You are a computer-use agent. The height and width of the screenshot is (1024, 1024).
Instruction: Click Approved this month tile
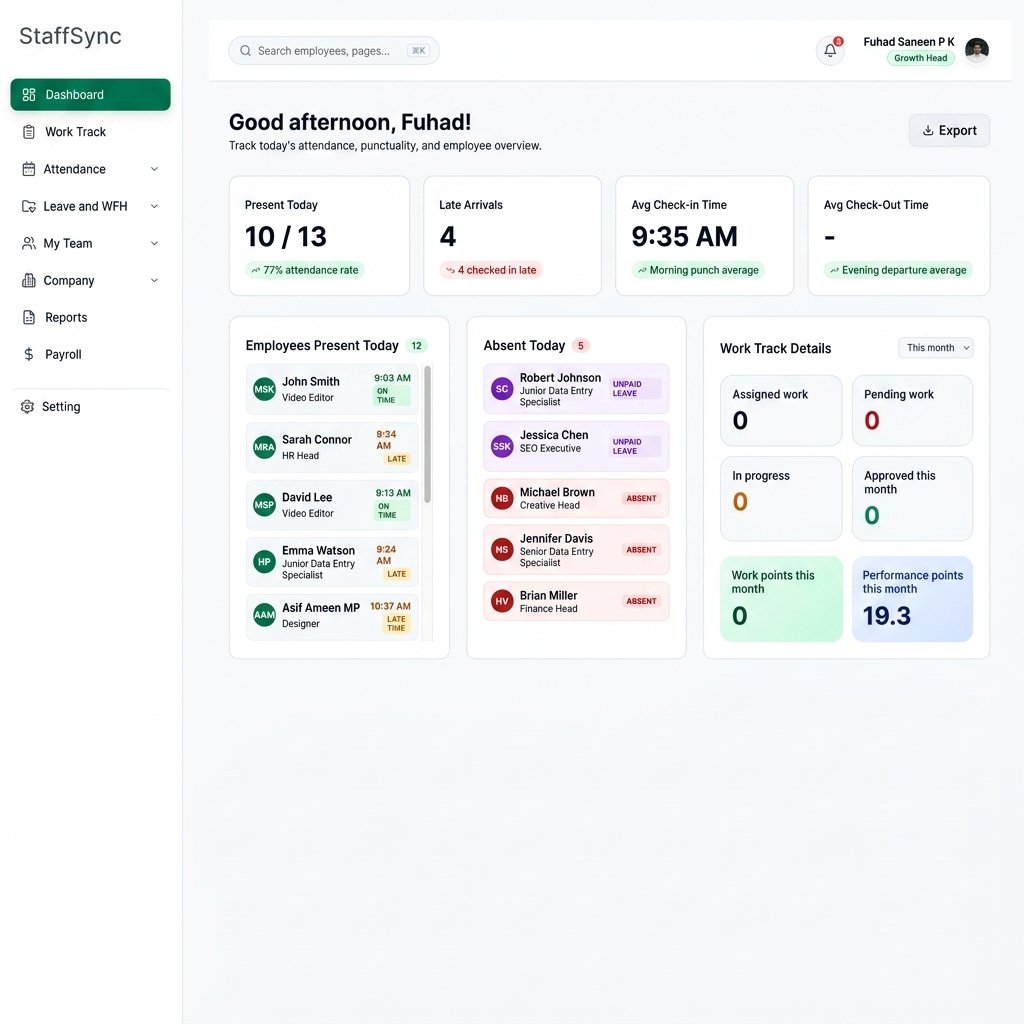[x=912, y=498]
